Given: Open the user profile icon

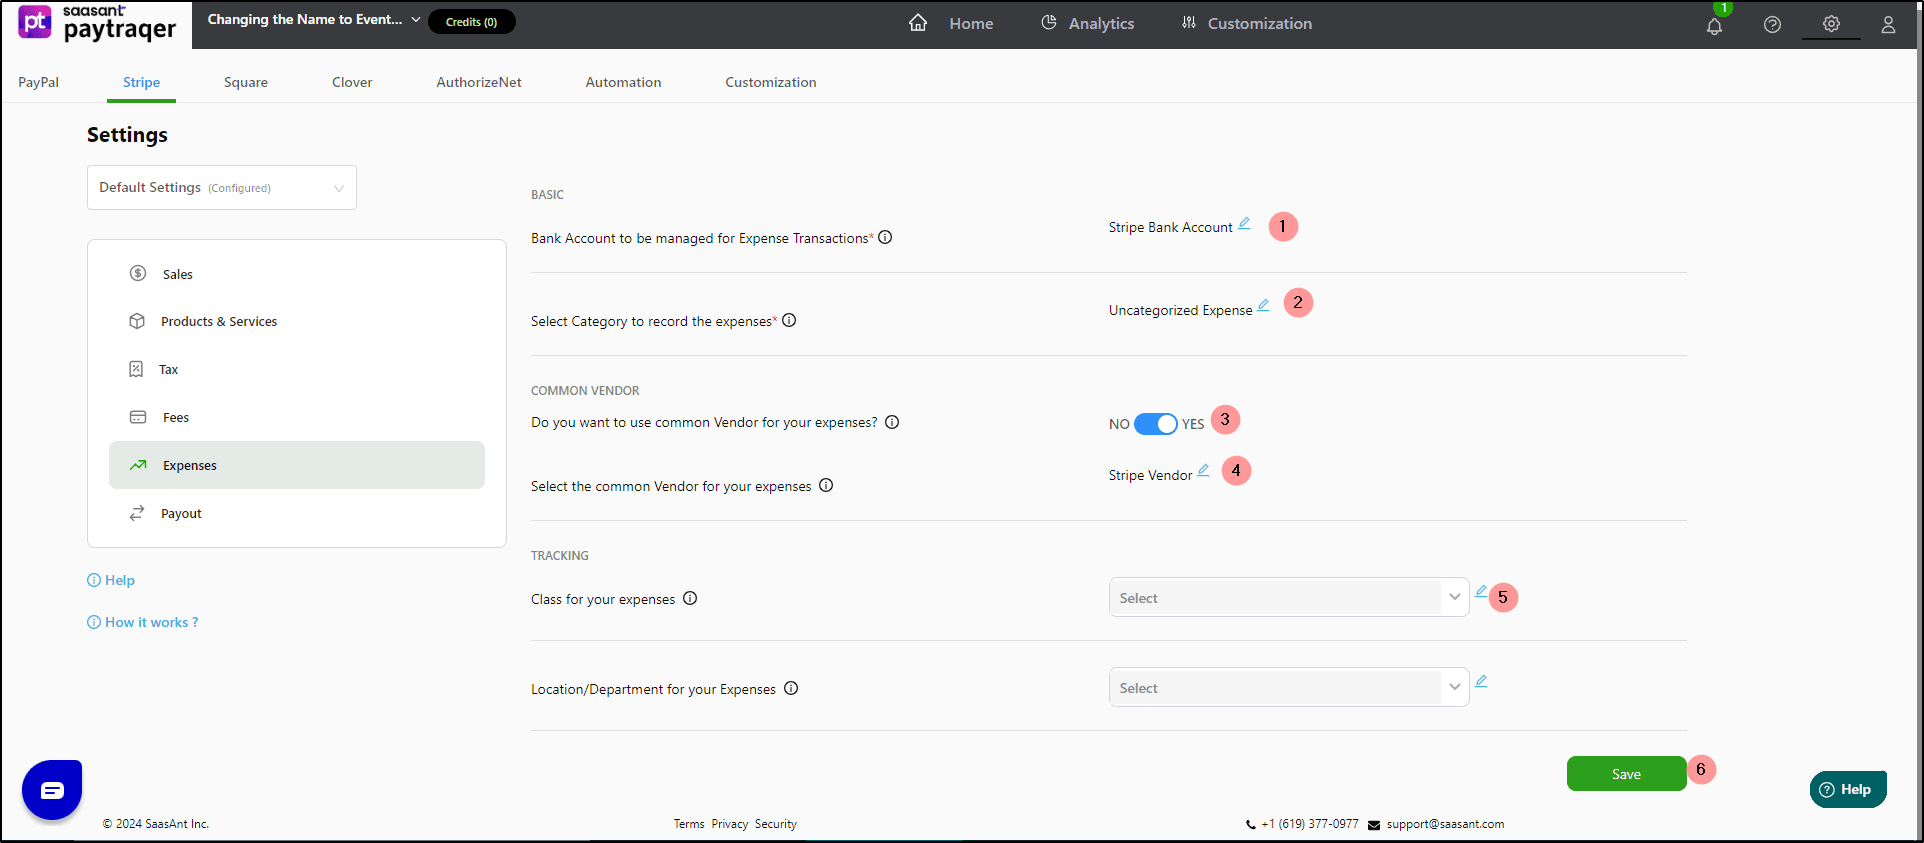Looking at the screenshot, I should pos(1888,25).
